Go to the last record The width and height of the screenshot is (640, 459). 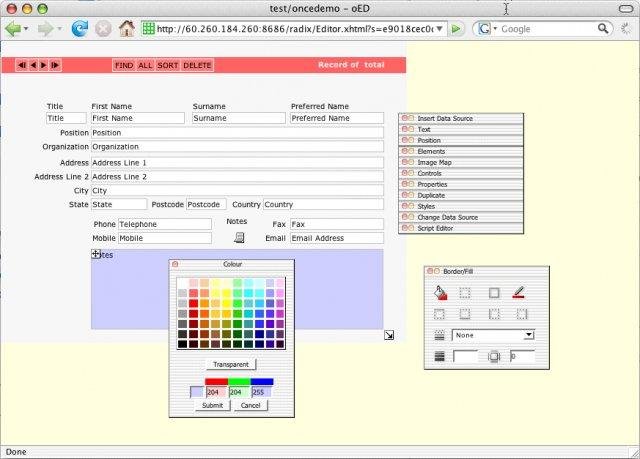point(55,65)
